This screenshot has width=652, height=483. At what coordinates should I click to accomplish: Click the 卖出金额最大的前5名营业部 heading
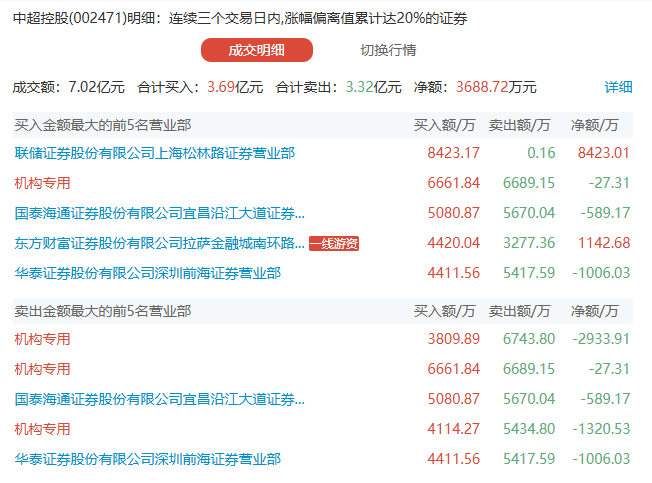103,311
